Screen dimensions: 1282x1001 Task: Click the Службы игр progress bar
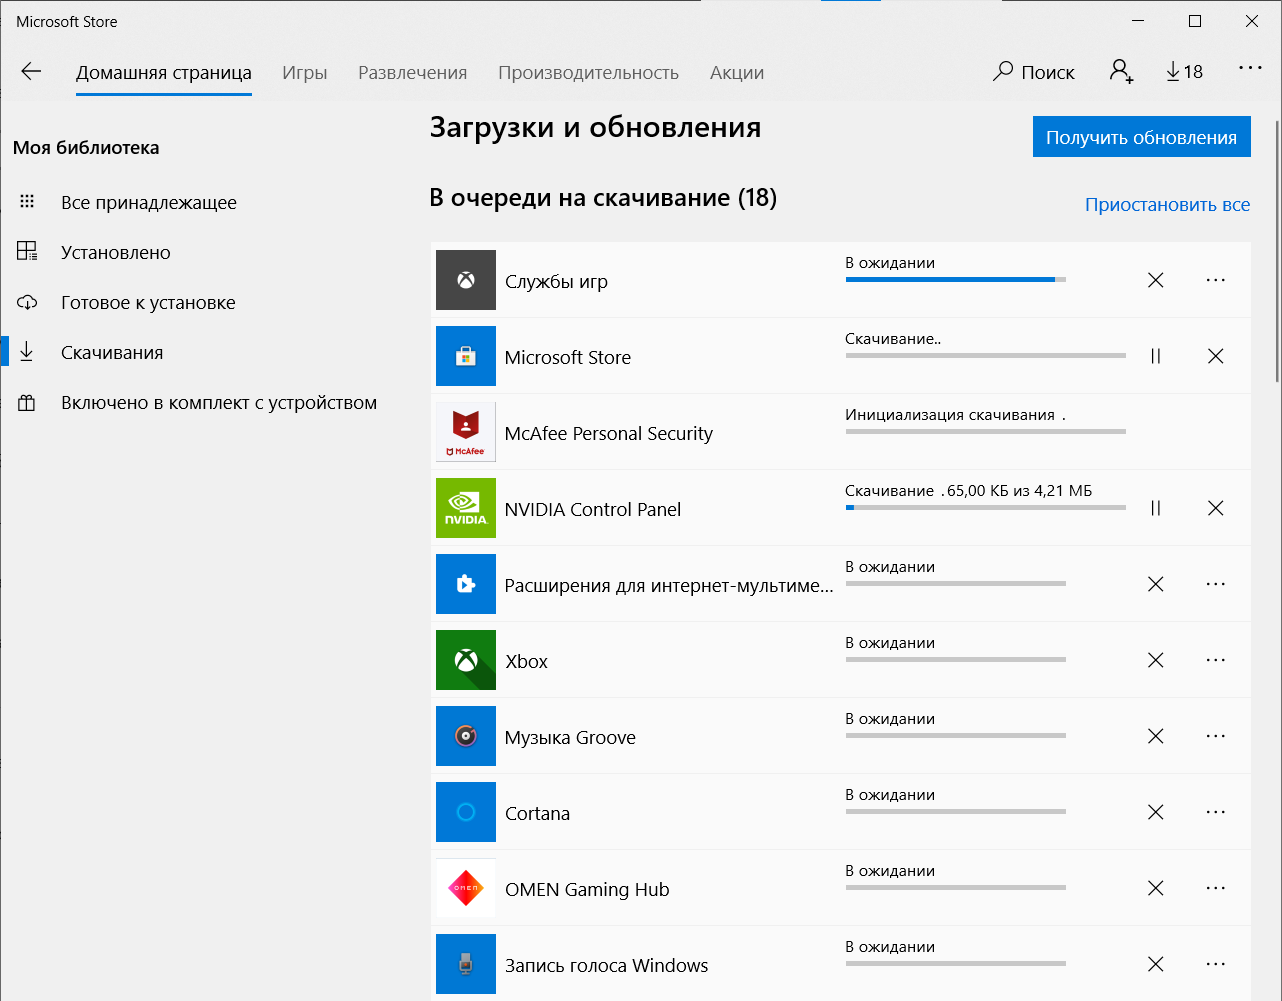[x=956, y=280]
